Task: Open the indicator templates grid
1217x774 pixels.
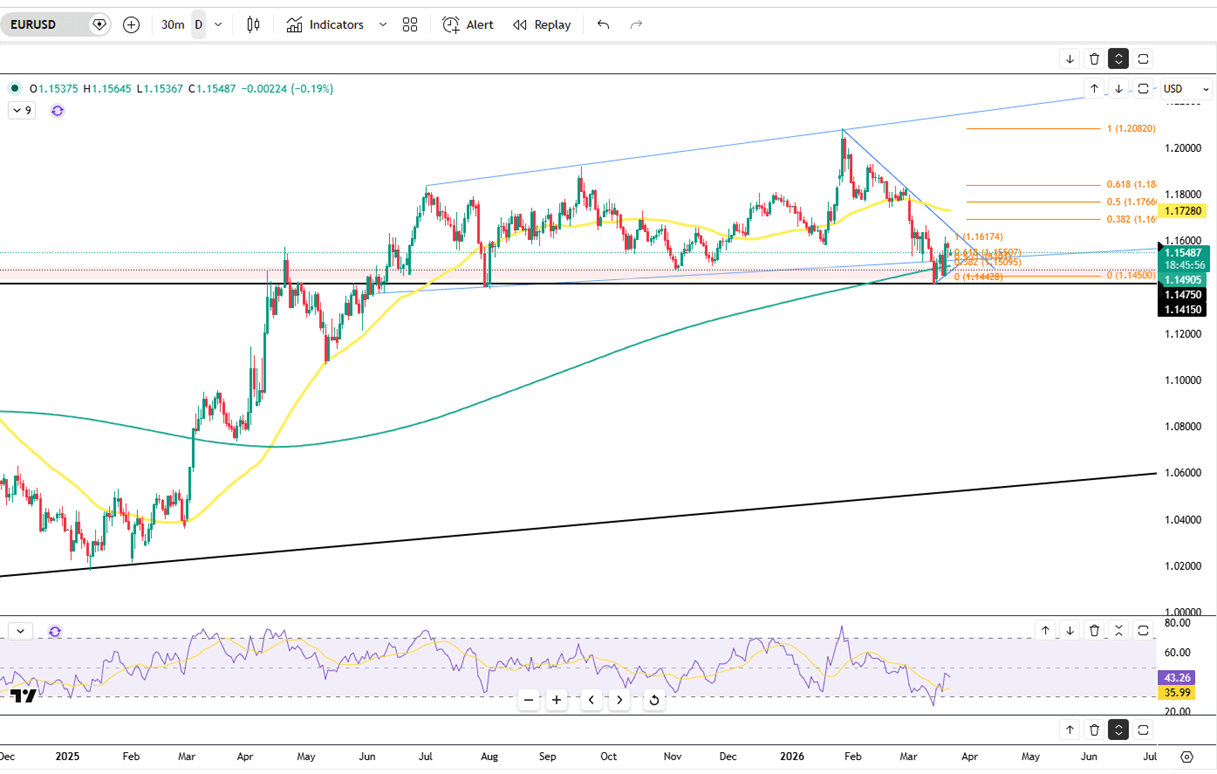Action: click(410, 25)
